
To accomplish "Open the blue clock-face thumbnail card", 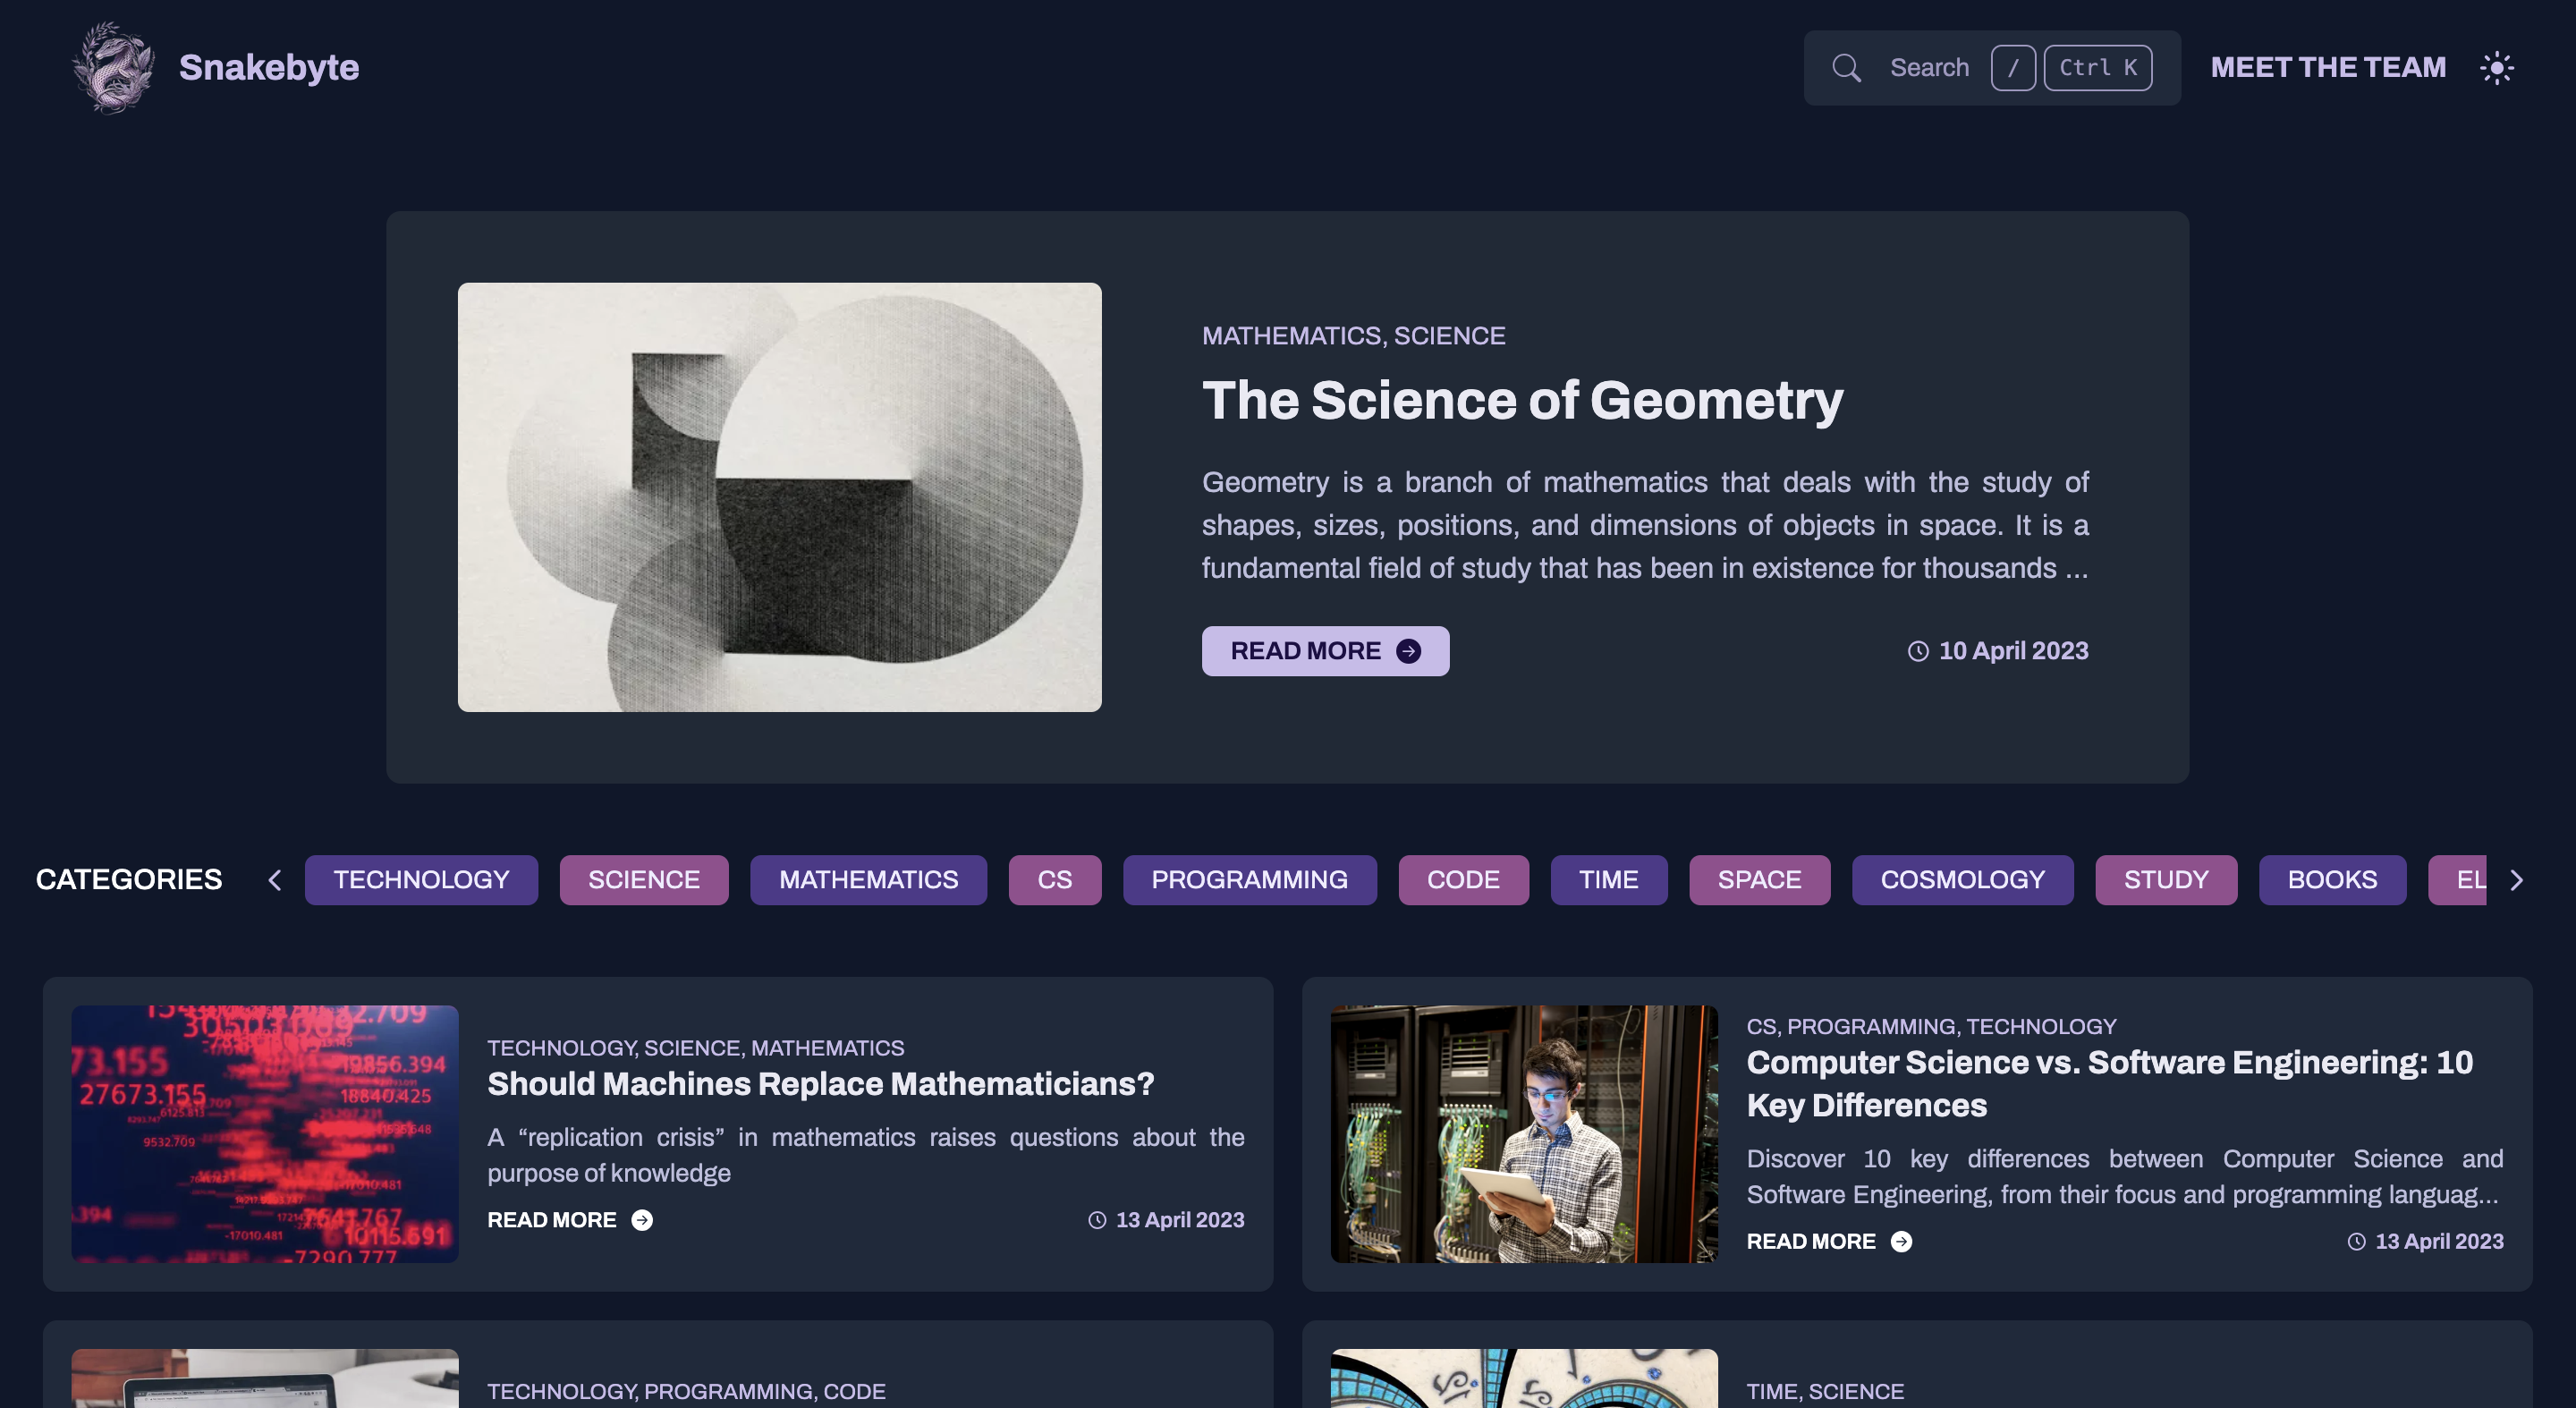I will tap(1524, 1379).
